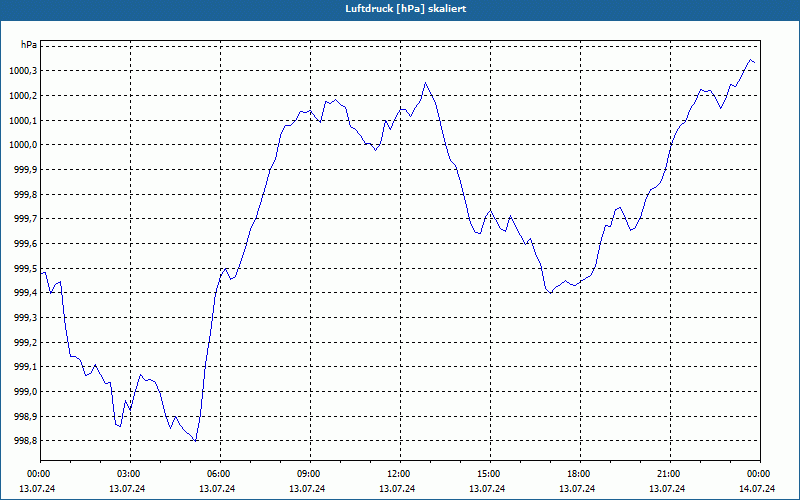
Task: Click the 999,4 y-axis label
Action: point(26,293)
